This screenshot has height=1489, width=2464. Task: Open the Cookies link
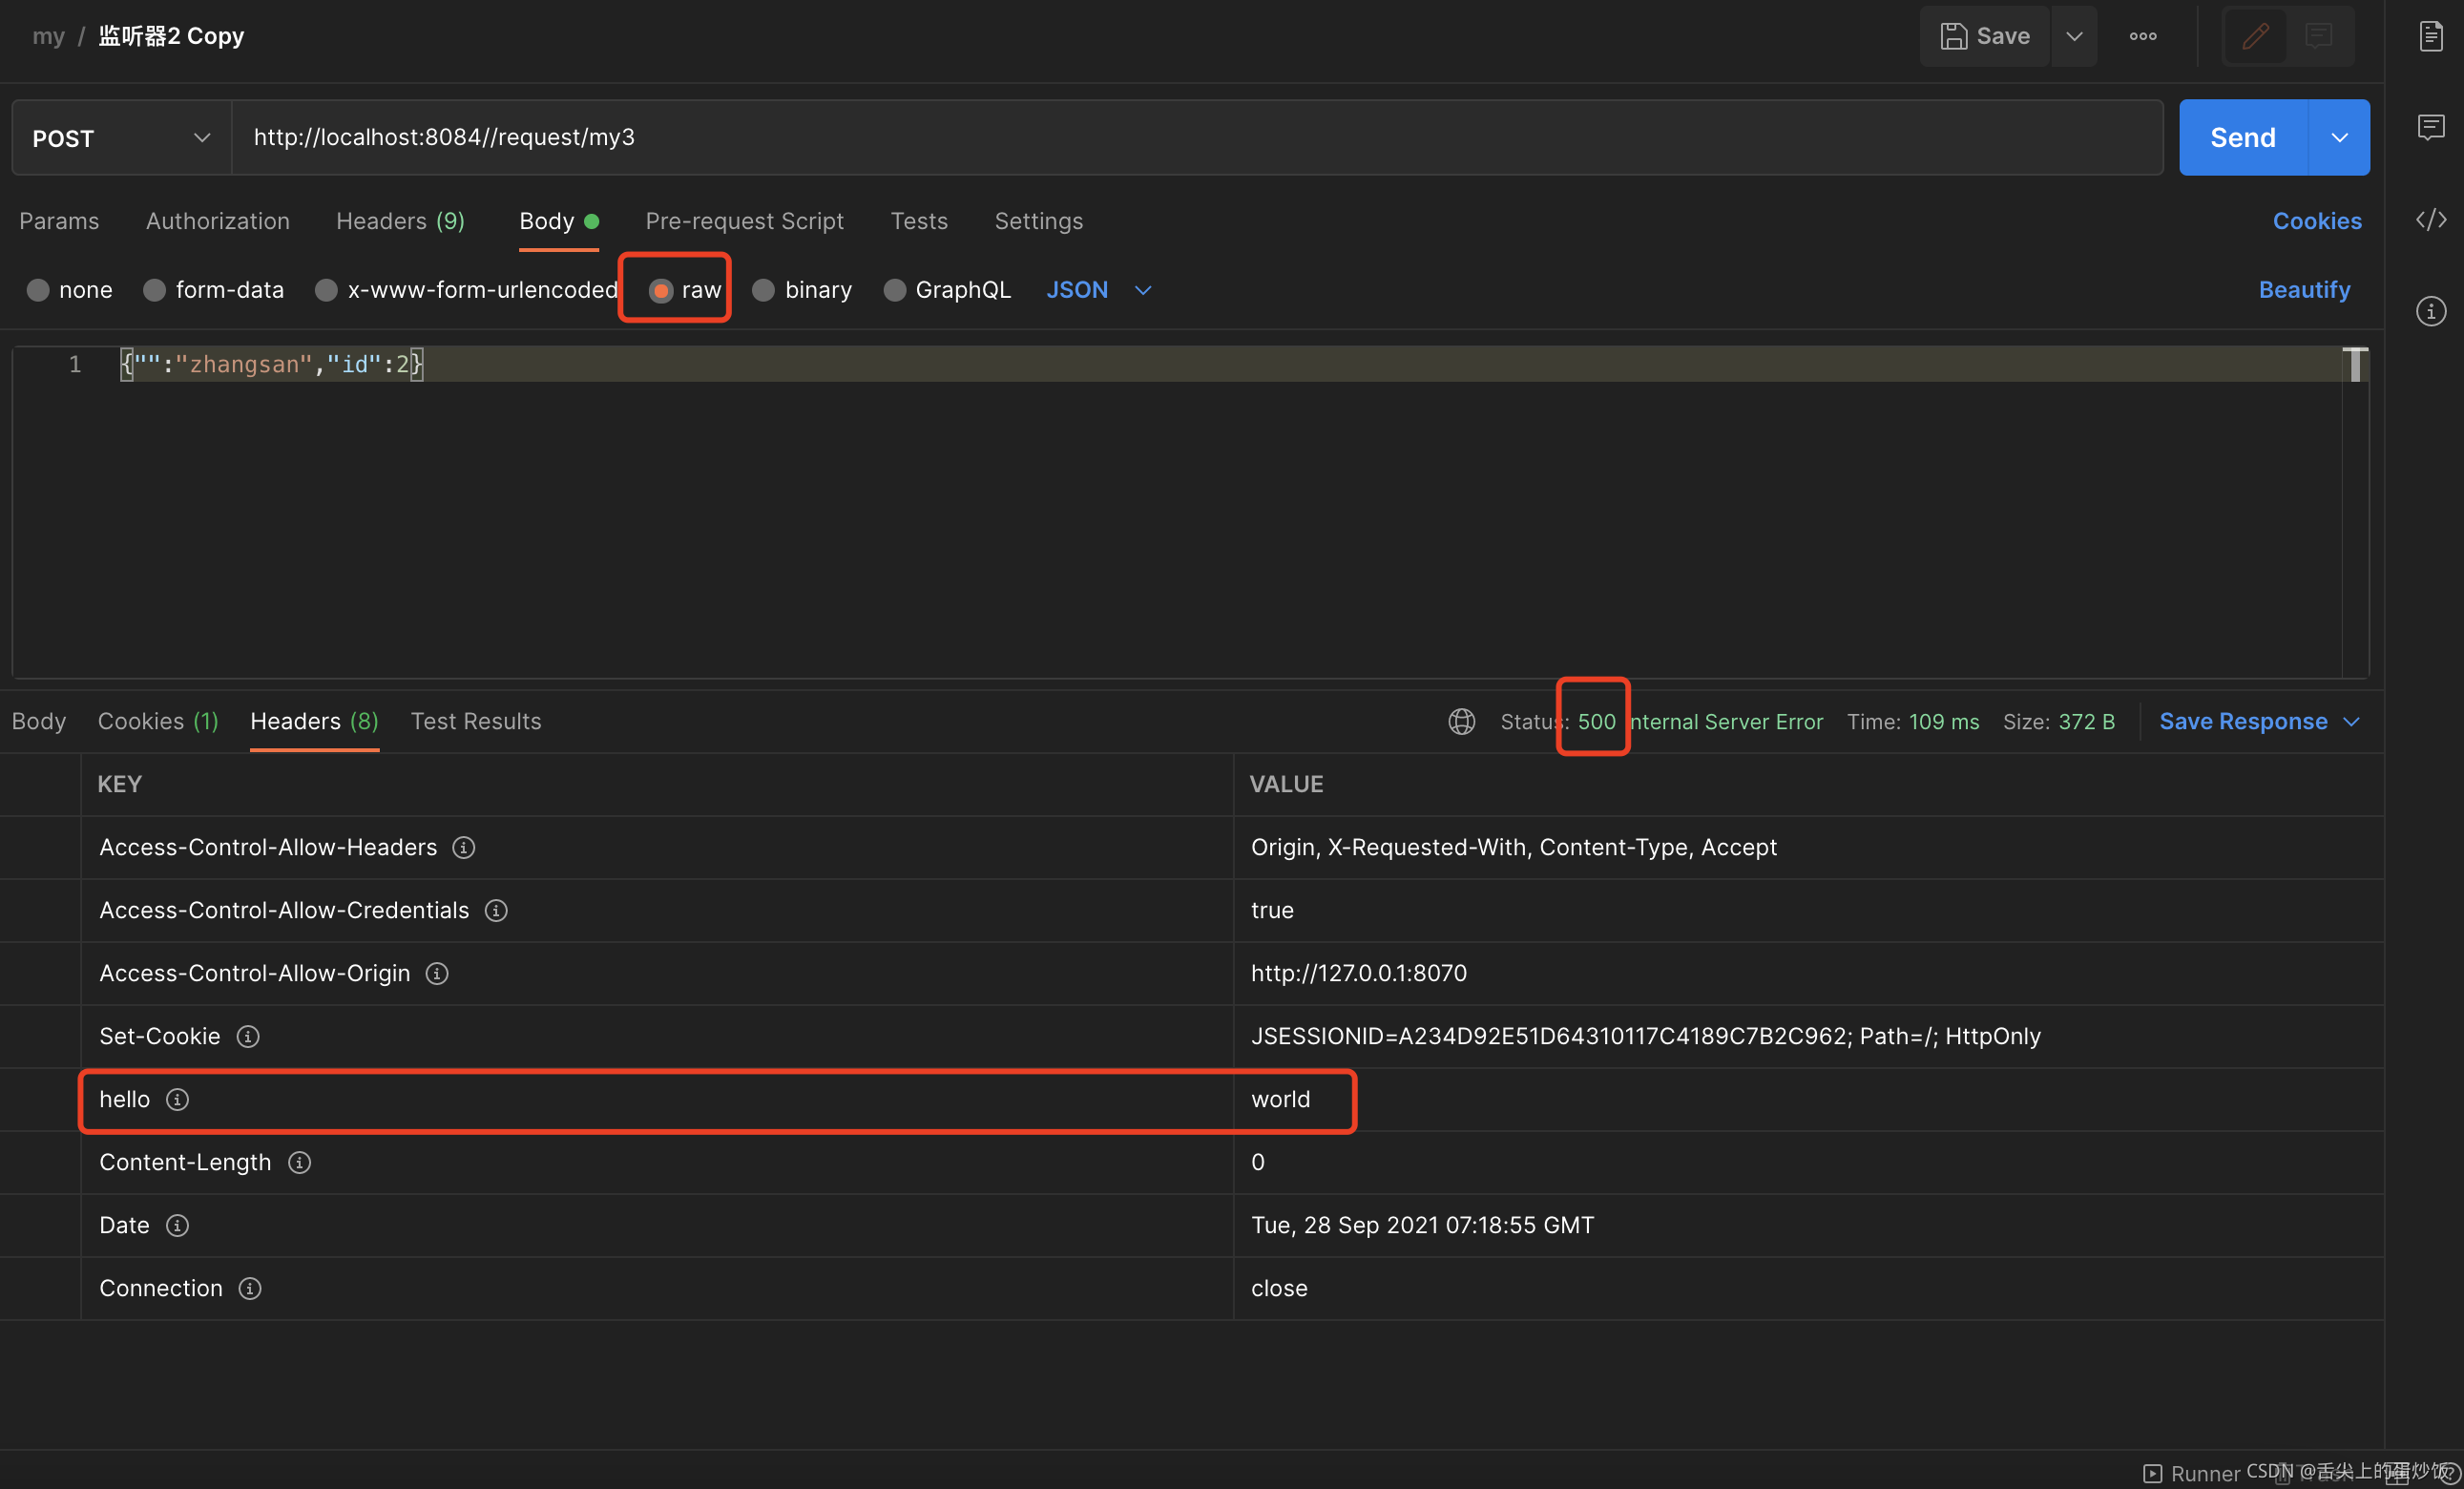[x=2317, y=221]
